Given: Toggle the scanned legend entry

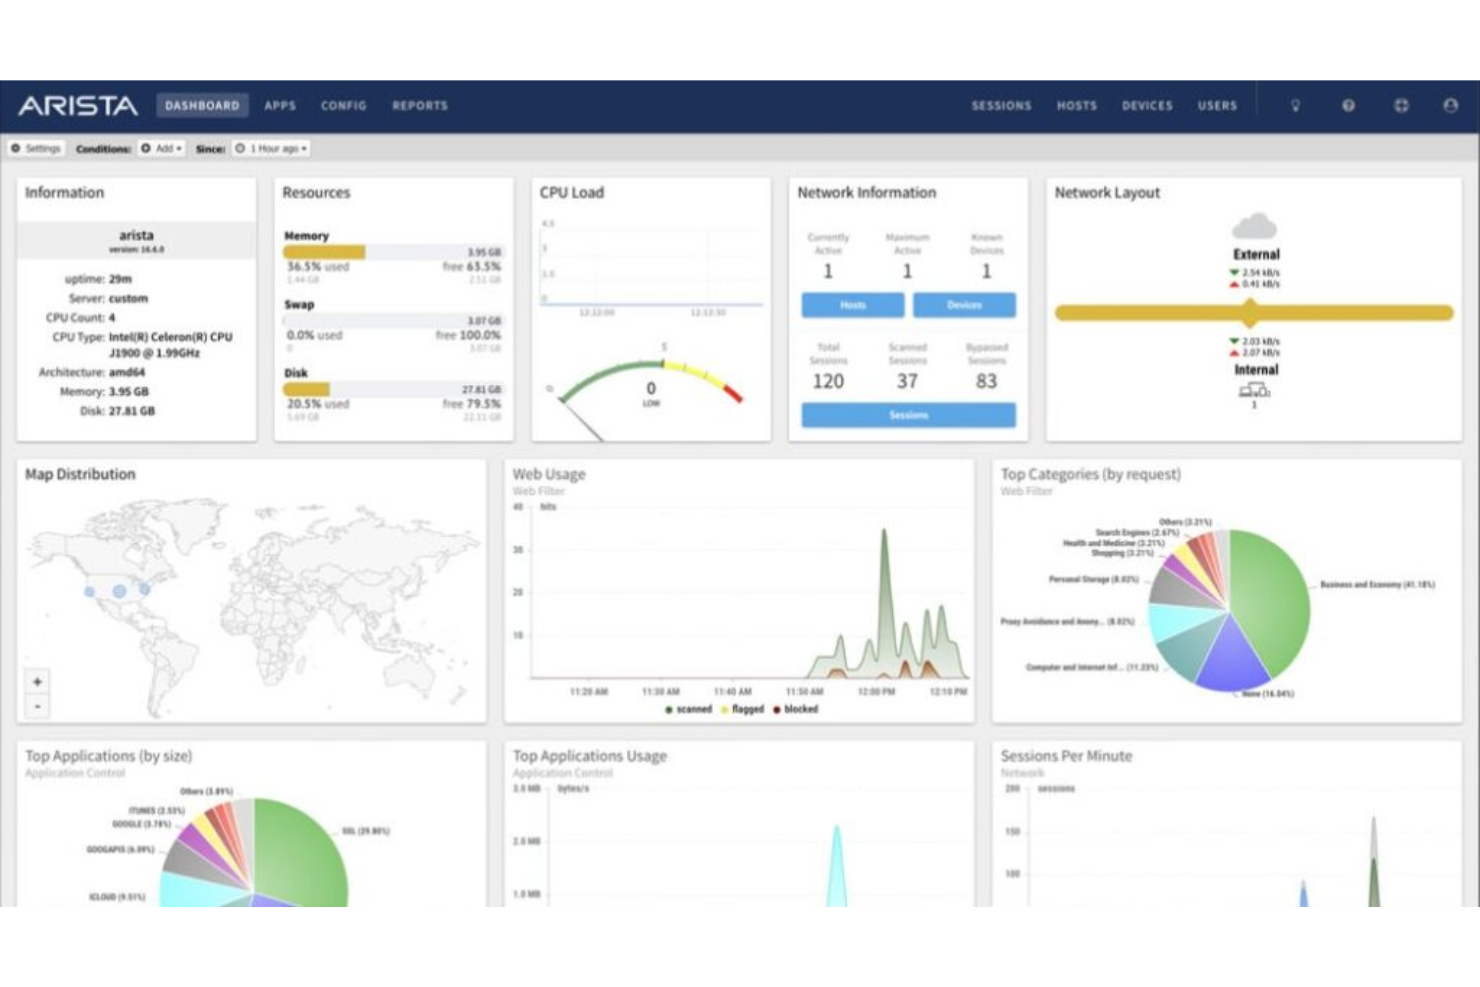Looking at the screenshot, I should click(688, 709).
